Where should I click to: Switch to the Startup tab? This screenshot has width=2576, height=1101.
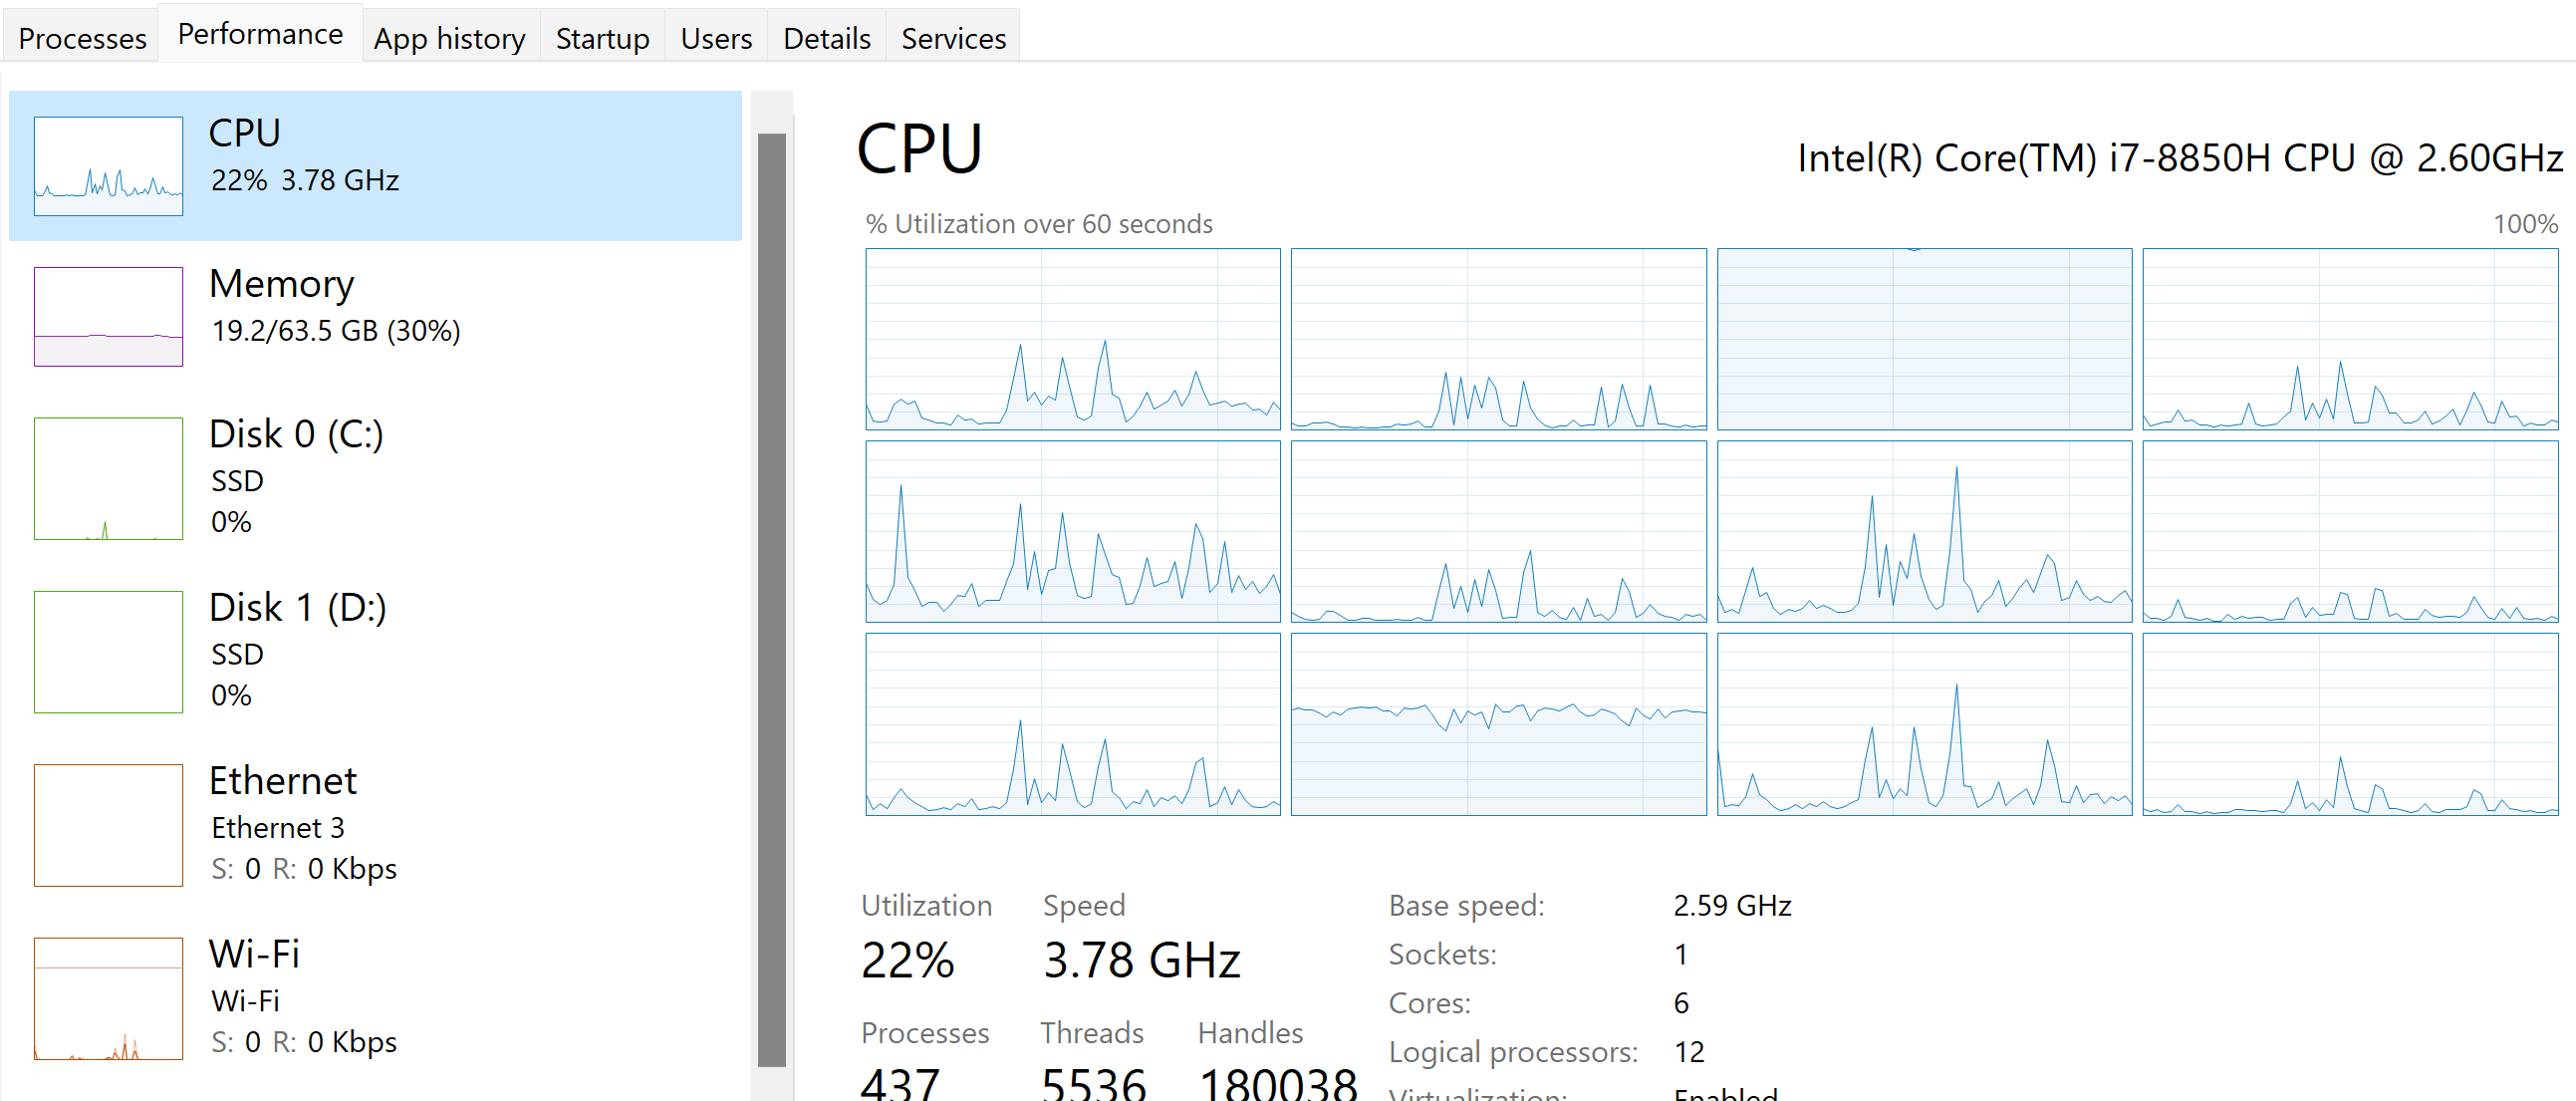click(x=601, y=36)
